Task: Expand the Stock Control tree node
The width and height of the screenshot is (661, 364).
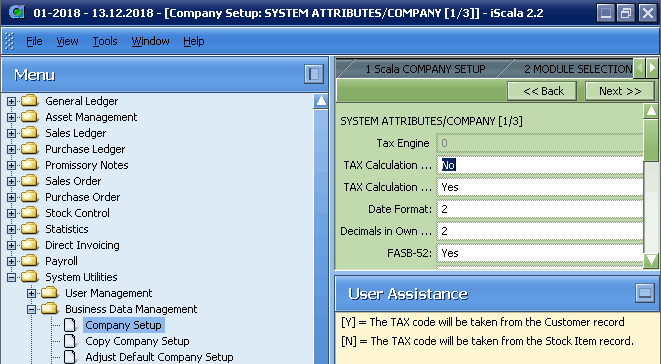Action: (x=11, y=213)
